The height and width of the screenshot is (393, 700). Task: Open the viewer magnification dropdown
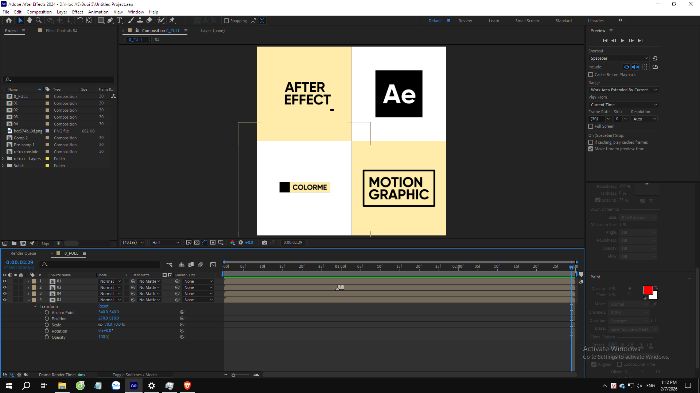coord(133,242)
